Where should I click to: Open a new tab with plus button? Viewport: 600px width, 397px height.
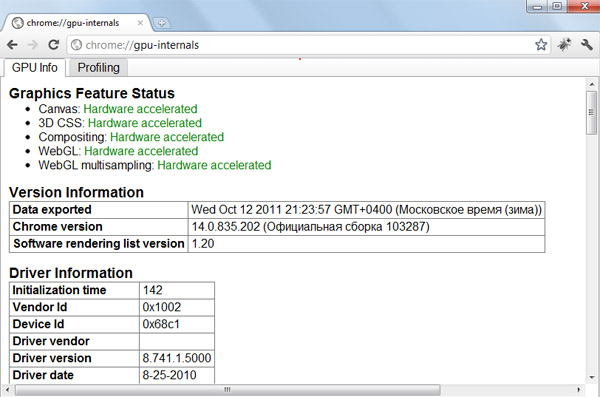(x=161, y=23)
